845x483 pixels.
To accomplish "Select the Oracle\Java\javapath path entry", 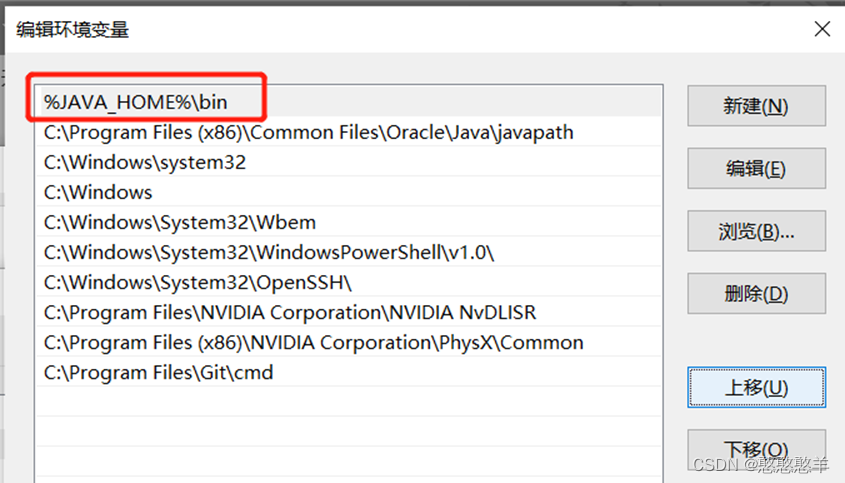I will [348, 132].
